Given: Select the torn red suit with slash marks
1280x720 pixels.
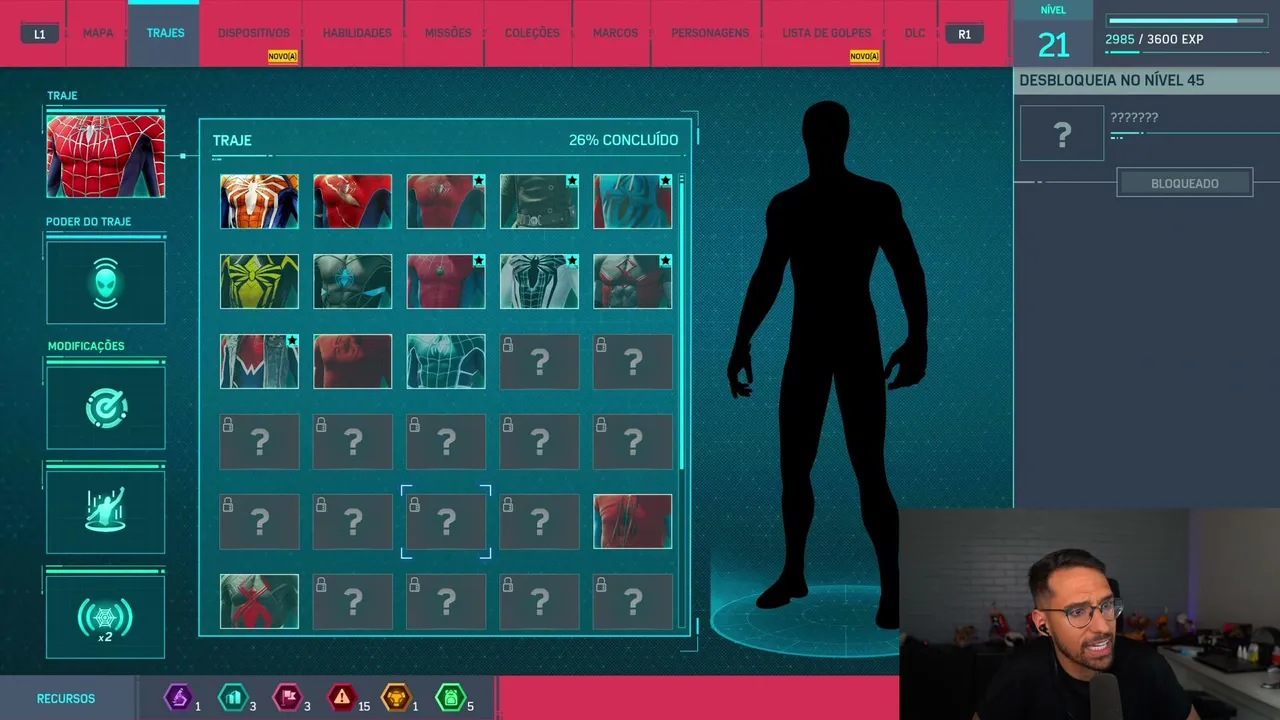Looking at the screenshot, I should [x=353, y=201].
